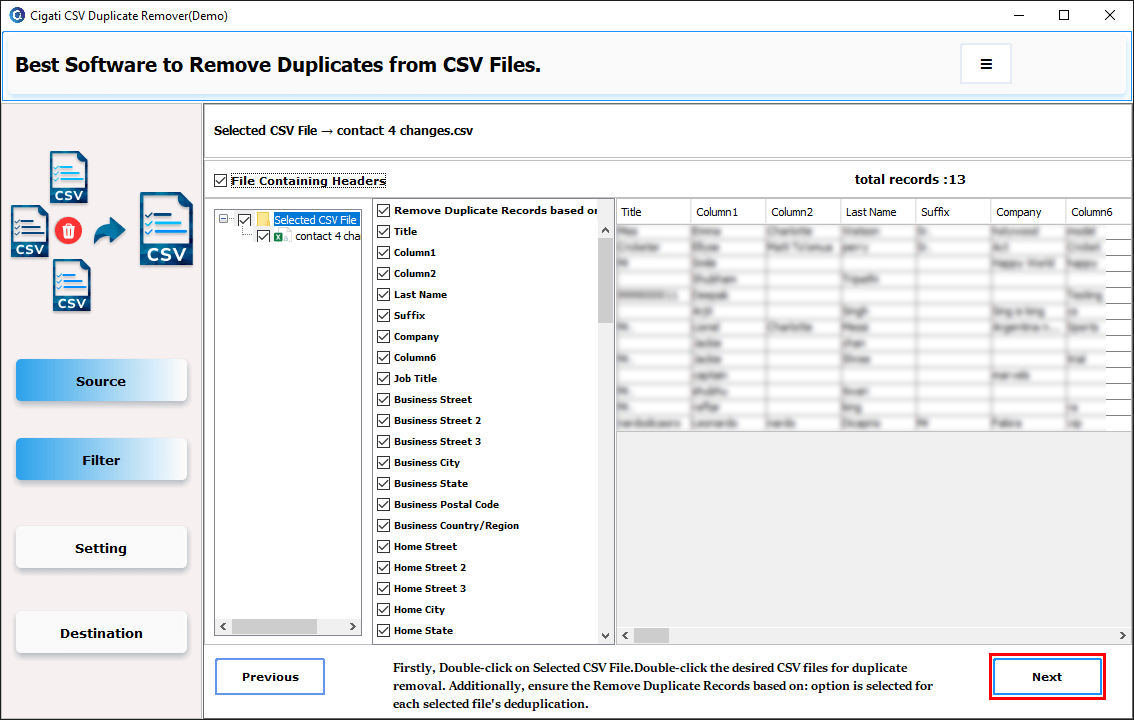The height and width of the screenshot is (720, 1134).
Task: Click the Previous button
Action: (270, 677)
